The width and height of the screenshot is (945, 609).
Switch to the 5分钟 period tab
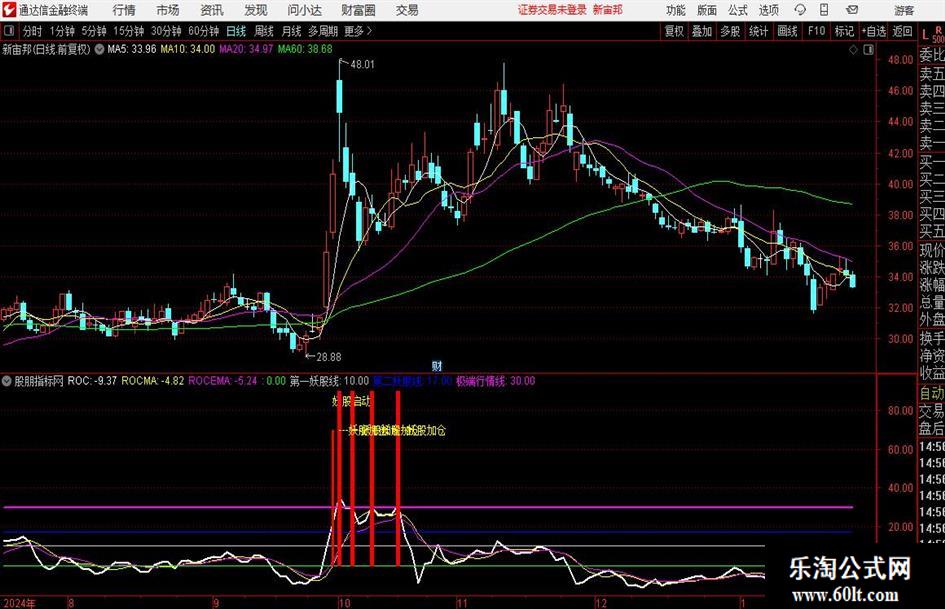(x=94, y=31)
